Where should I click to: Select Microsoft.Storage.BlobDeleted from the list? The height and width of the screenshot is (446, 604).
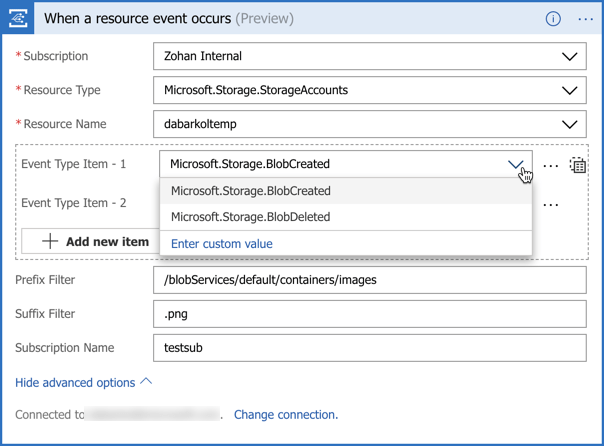346,217
